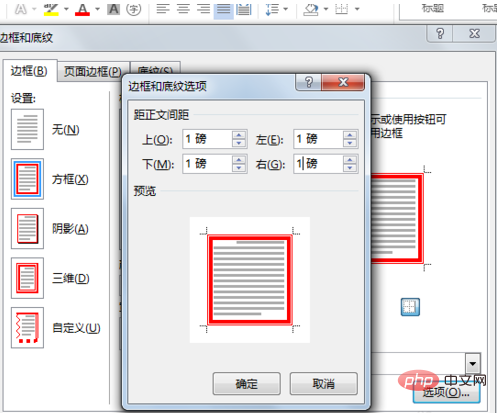Click the 右(G) spacing field
The height and width of the screenshot is (413, 497).
coord(318,164)
